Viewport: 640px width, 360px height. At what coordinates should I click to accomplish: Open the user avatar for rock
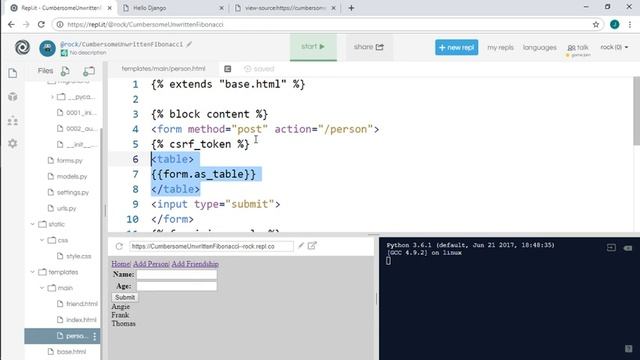click(x=47, y=48)
